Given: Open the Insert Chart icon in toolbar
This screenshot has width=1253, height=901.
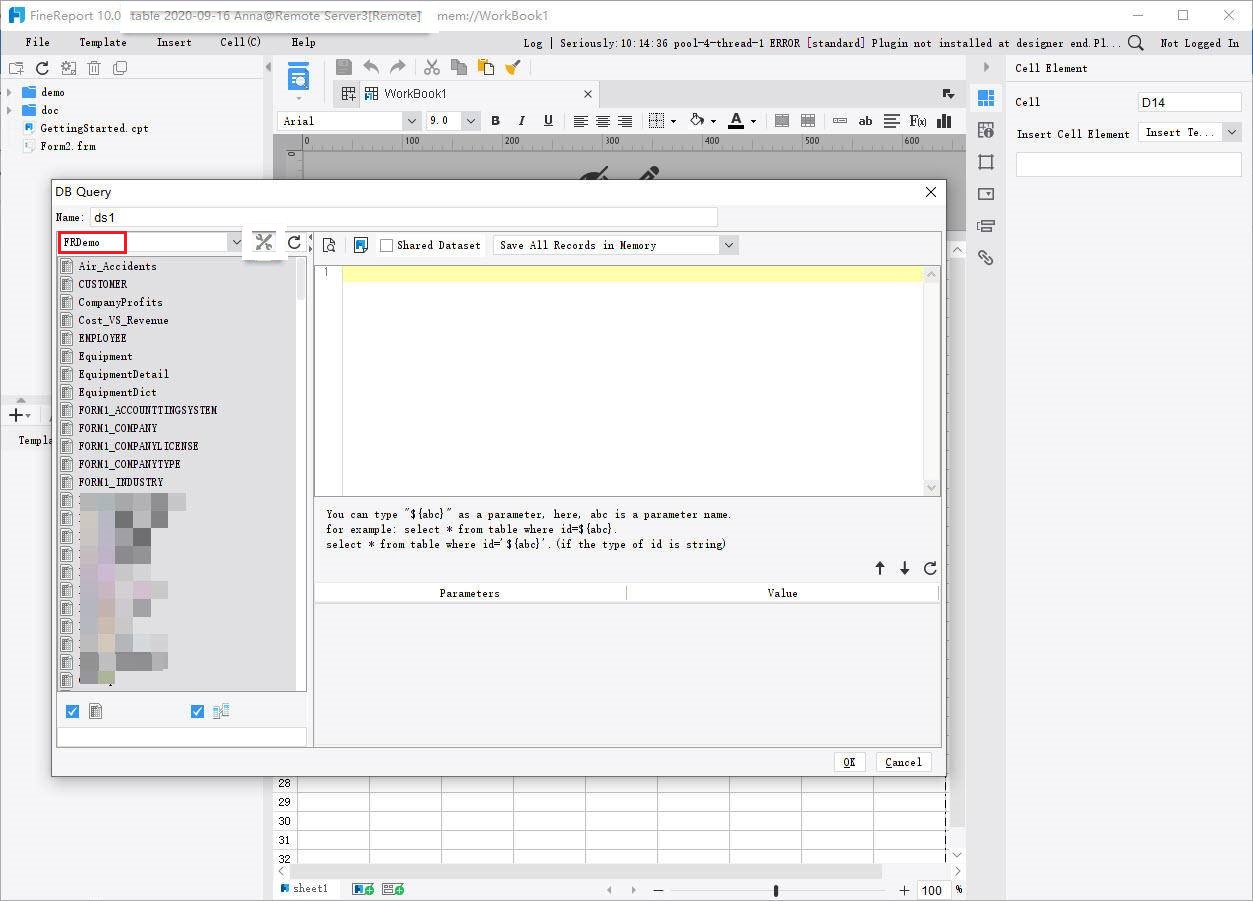Looking at the screenshot, I should pyautogui.click(x=942, y=120).
